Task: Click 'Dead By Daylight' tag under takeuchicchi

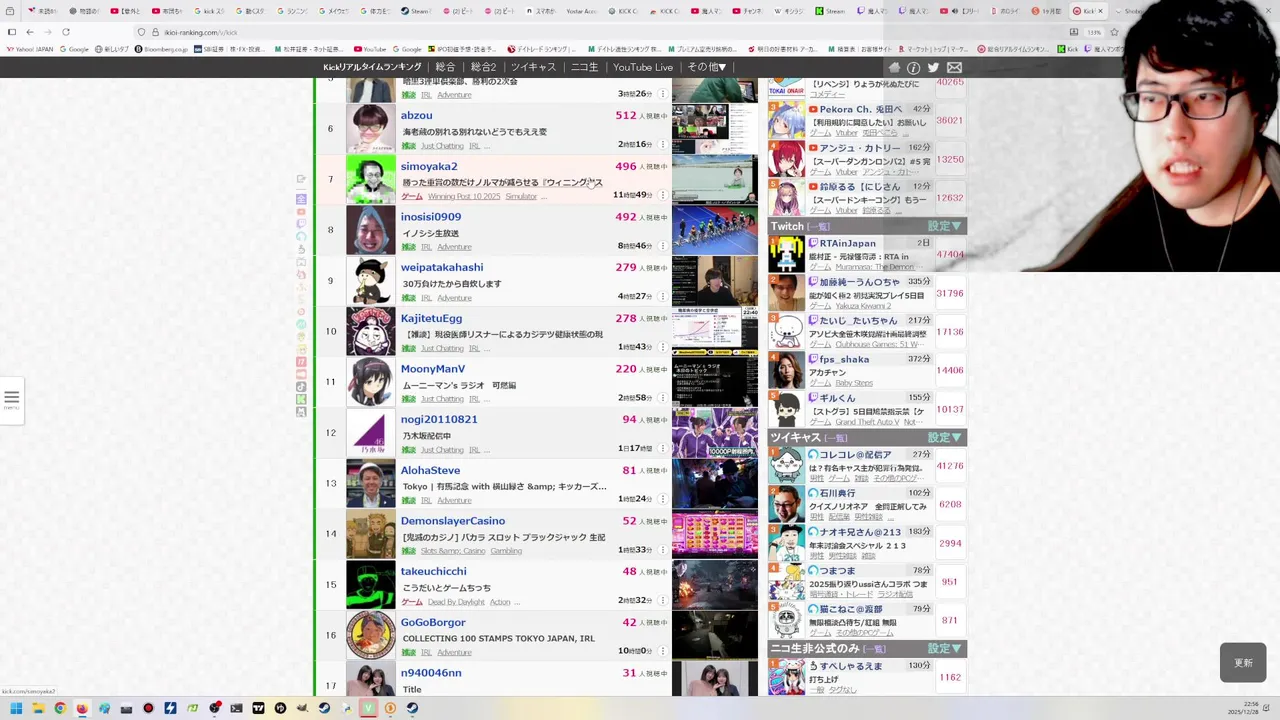Action: (x=456, y=602)
